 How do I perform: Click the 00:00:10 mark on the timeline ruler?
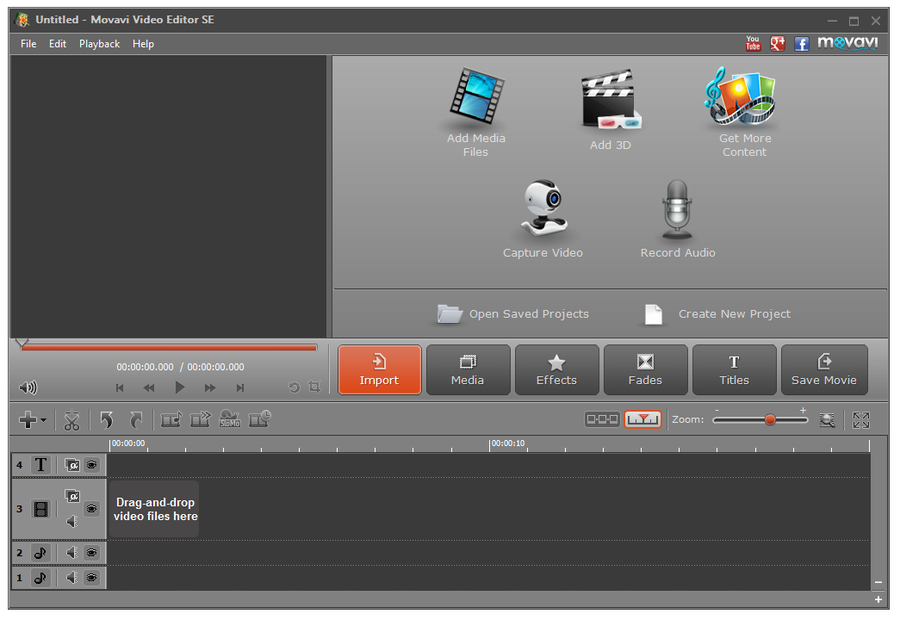pos(508,443)
